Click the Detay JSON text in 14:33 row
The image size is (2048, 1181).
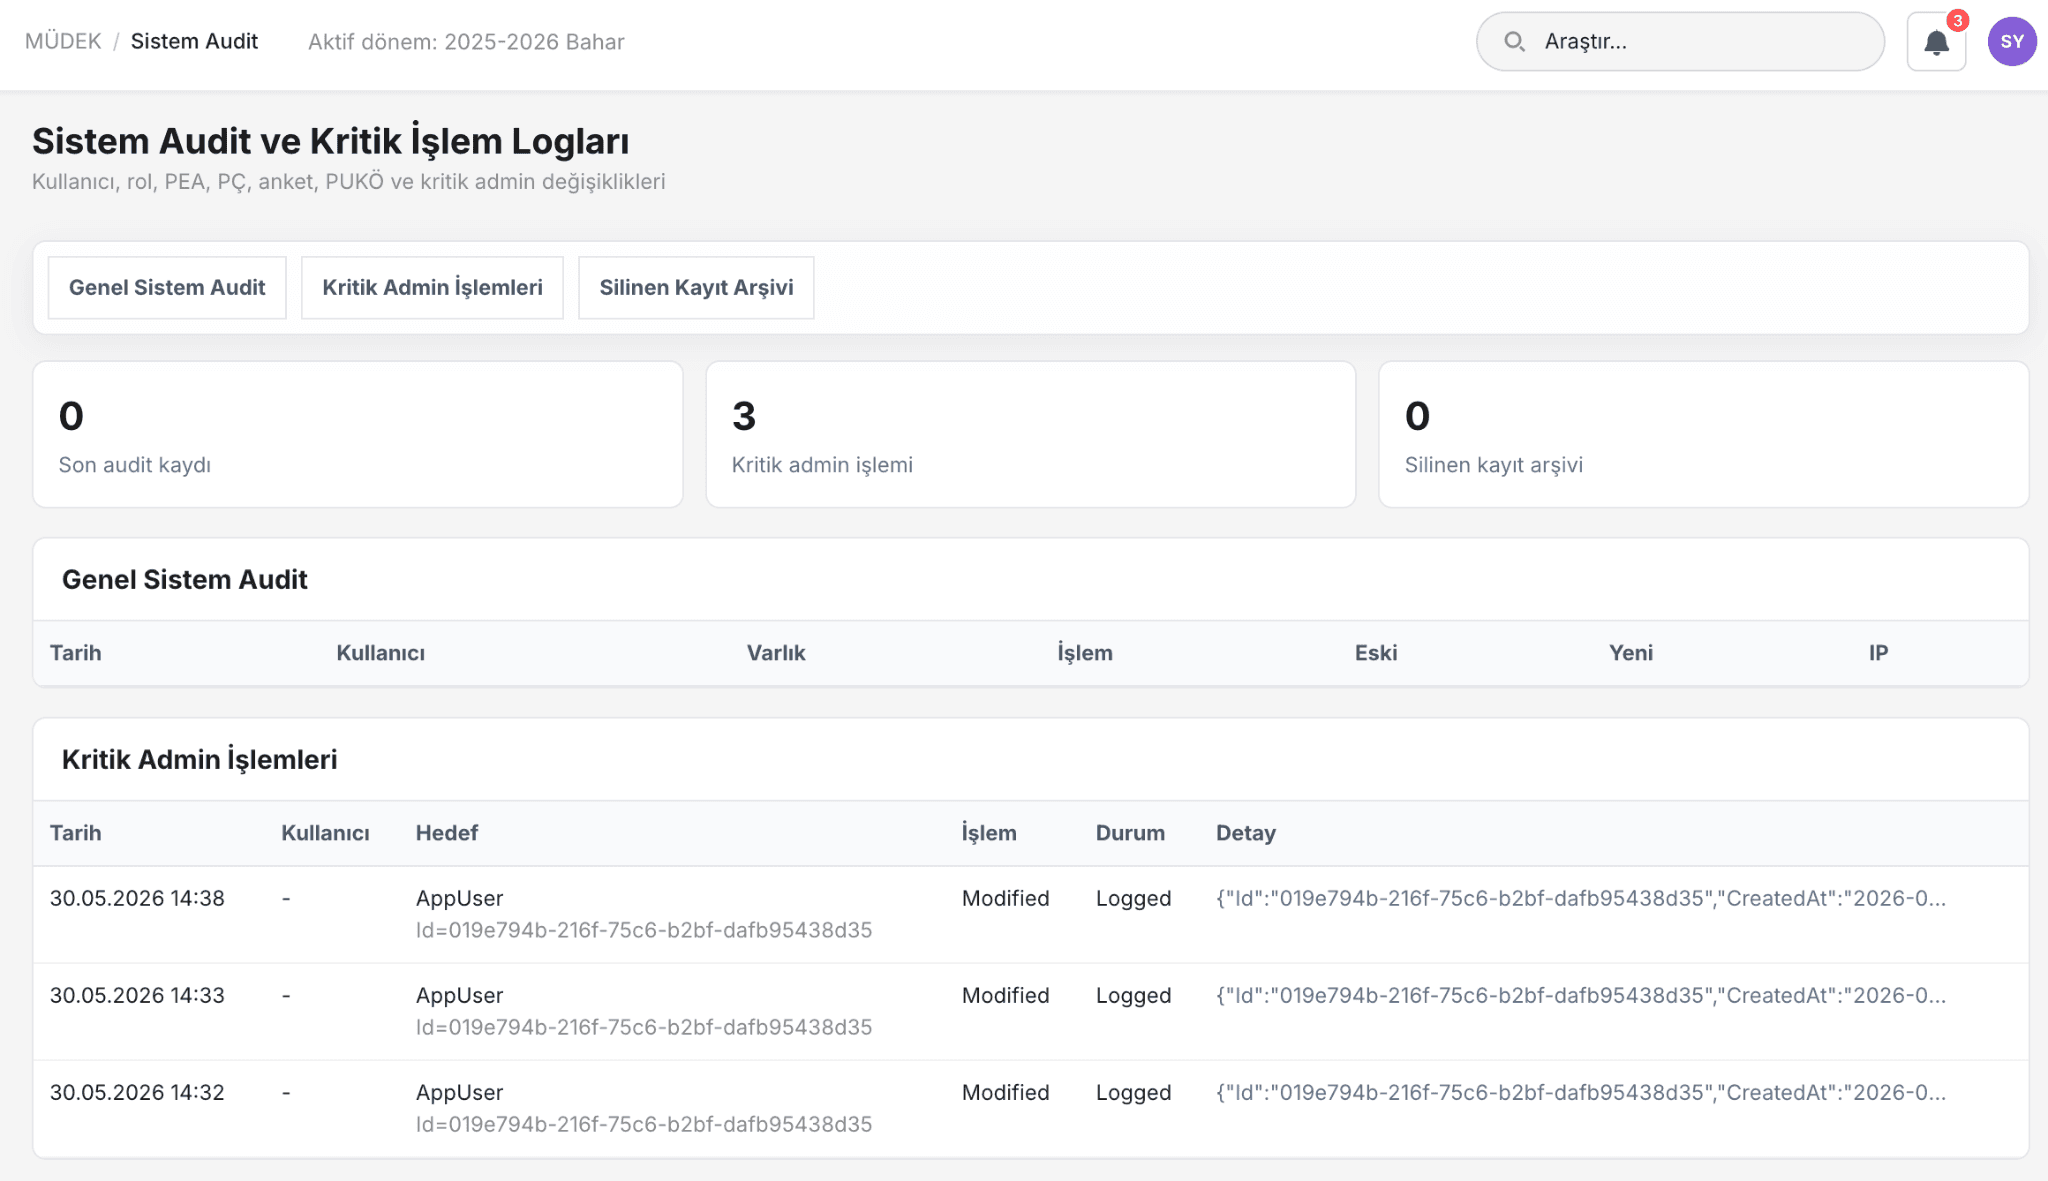click(x=1581, y=995)
